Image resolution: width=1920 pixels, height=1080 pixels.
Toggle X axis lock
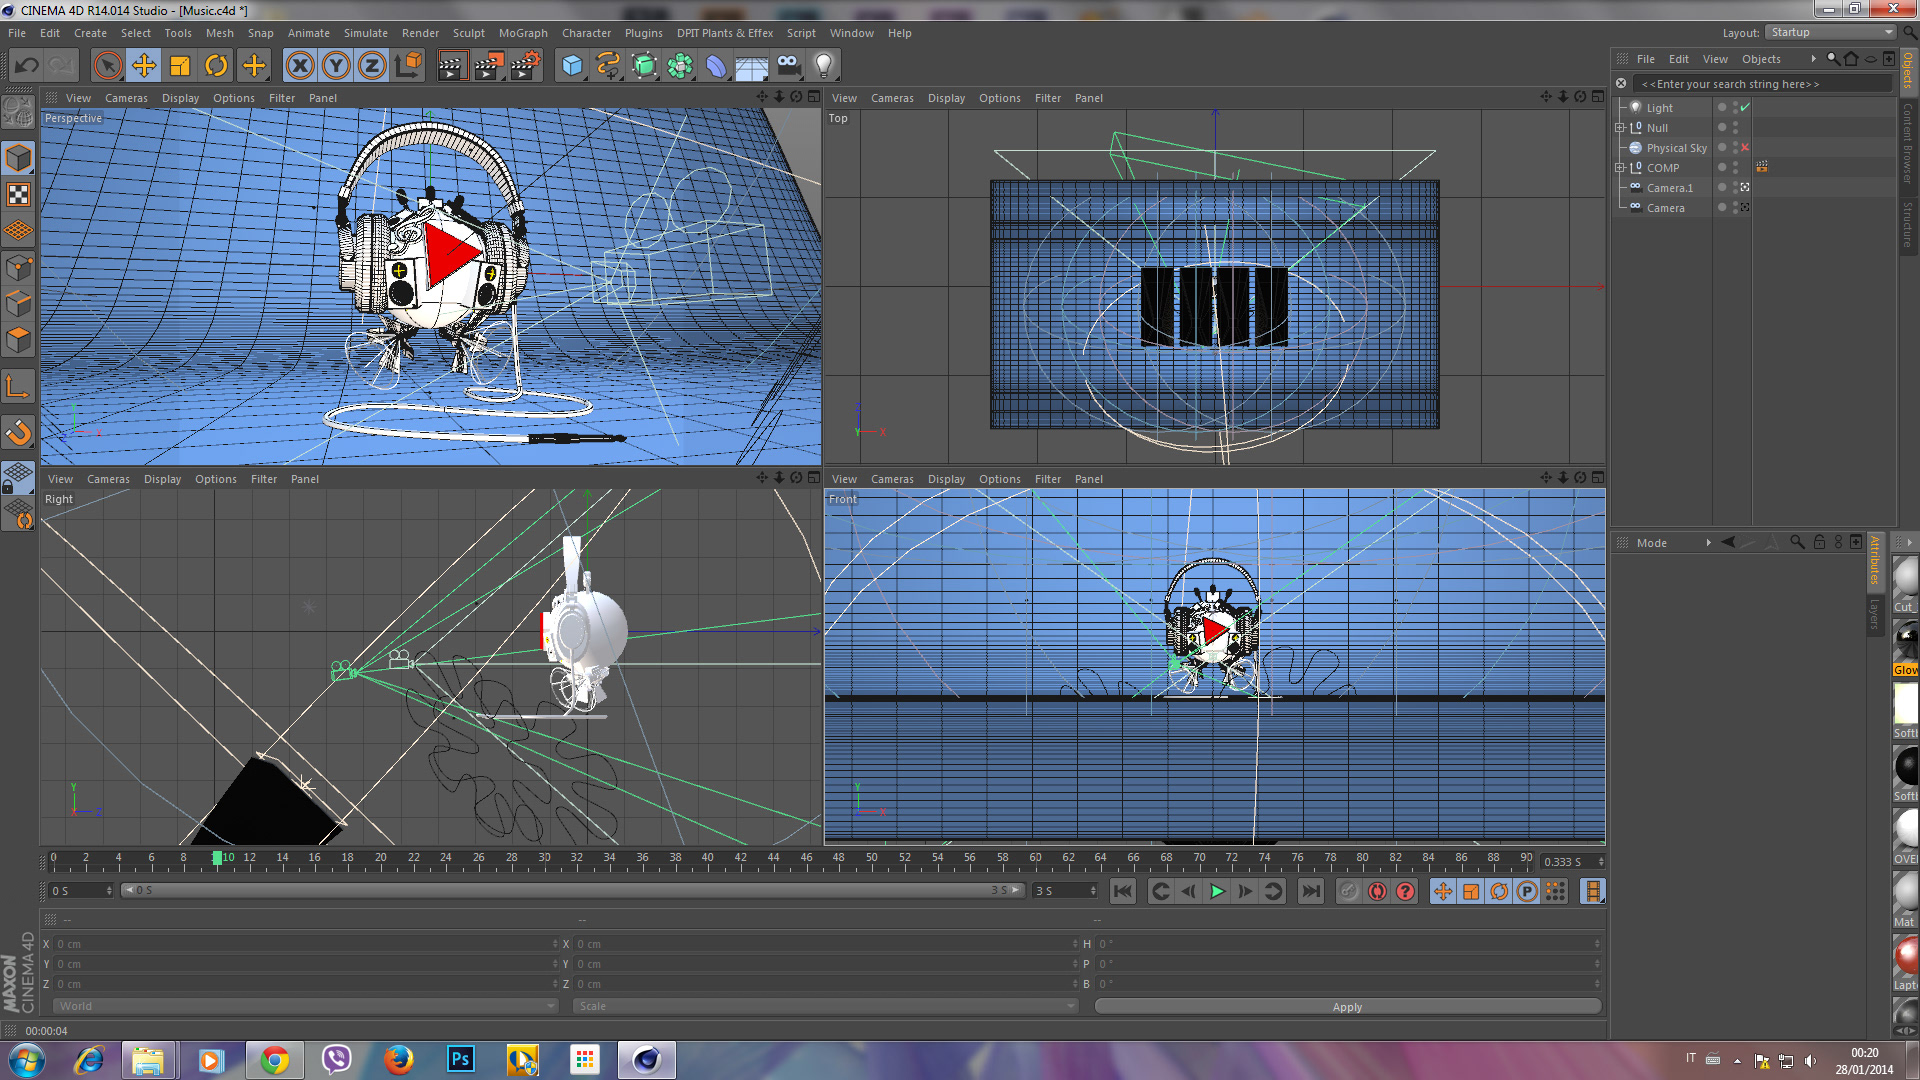pyautogui.click(x=299, y=66)
